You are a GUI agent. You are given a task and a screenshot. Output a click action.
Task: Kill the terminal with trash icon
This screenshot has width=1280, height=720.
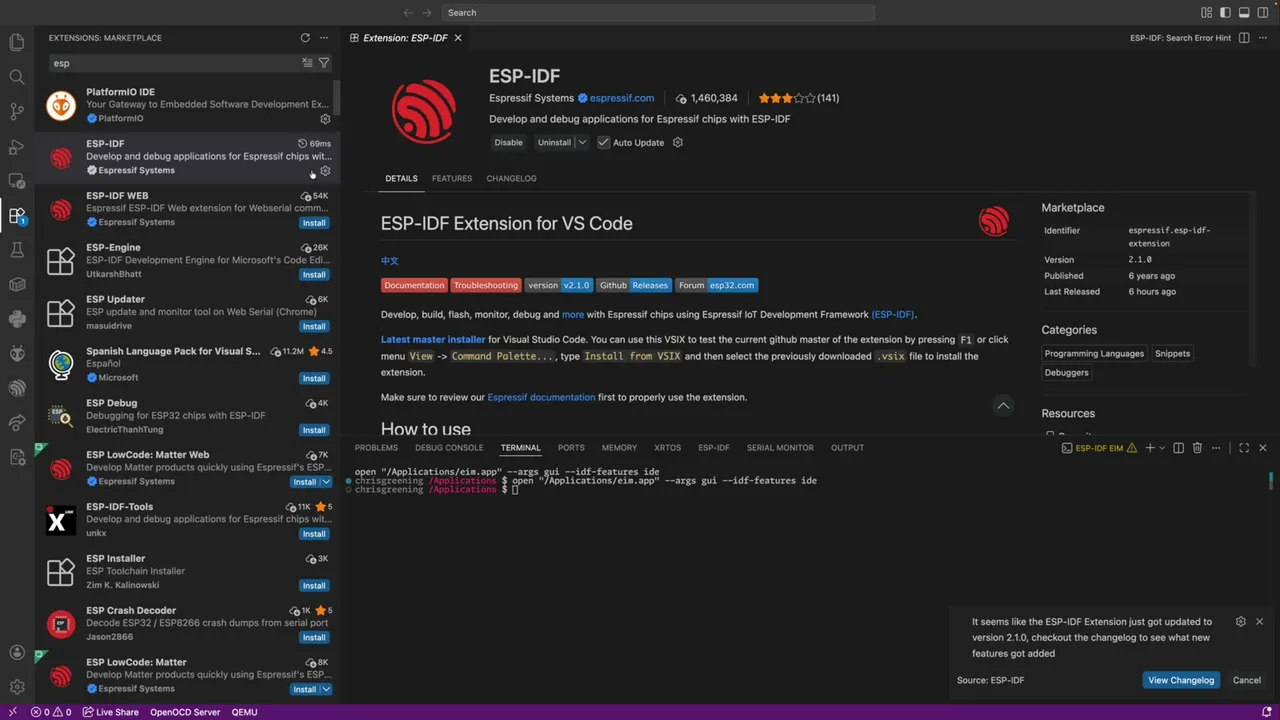point(1197,448)
